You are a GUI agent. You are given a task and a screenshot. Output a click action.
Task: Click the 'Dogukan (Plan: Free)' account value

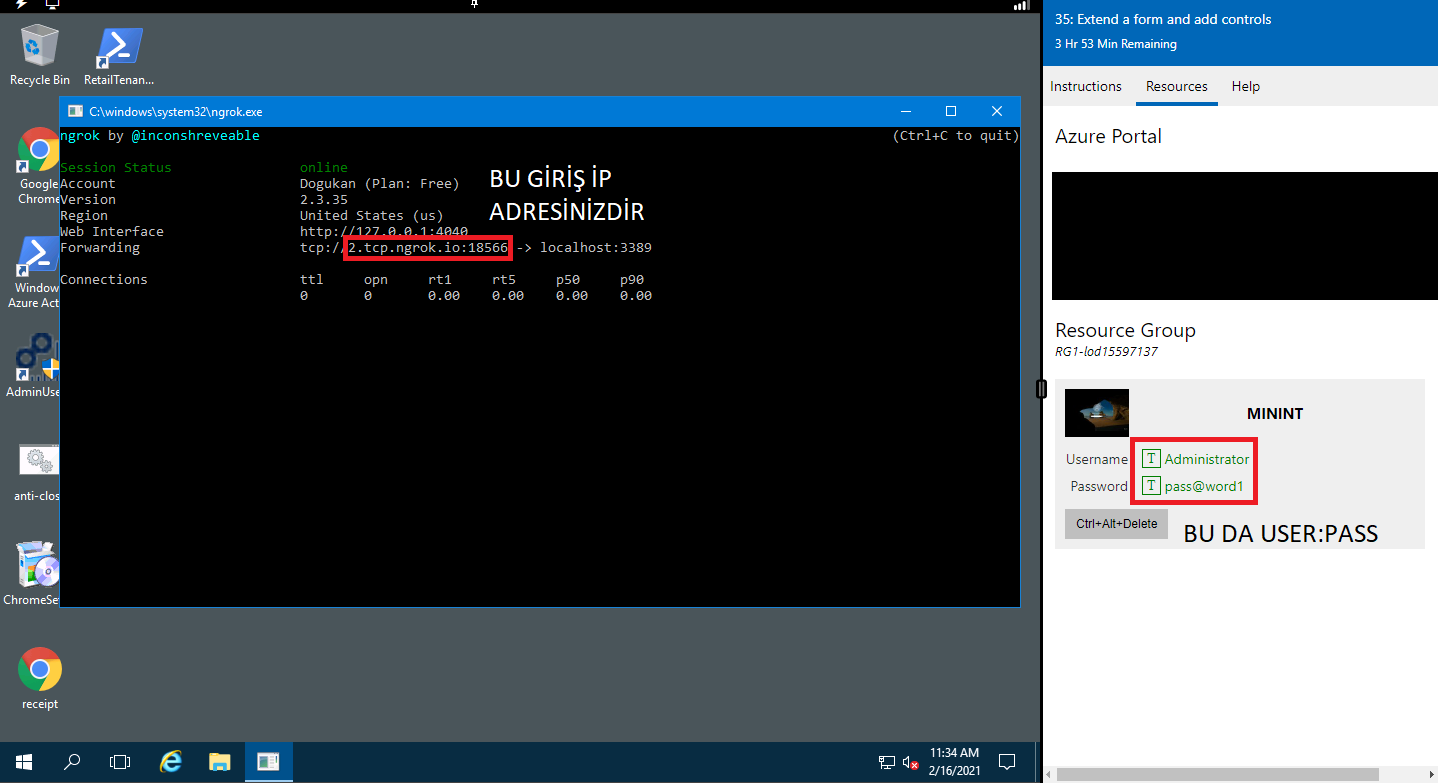pos(380,183)
